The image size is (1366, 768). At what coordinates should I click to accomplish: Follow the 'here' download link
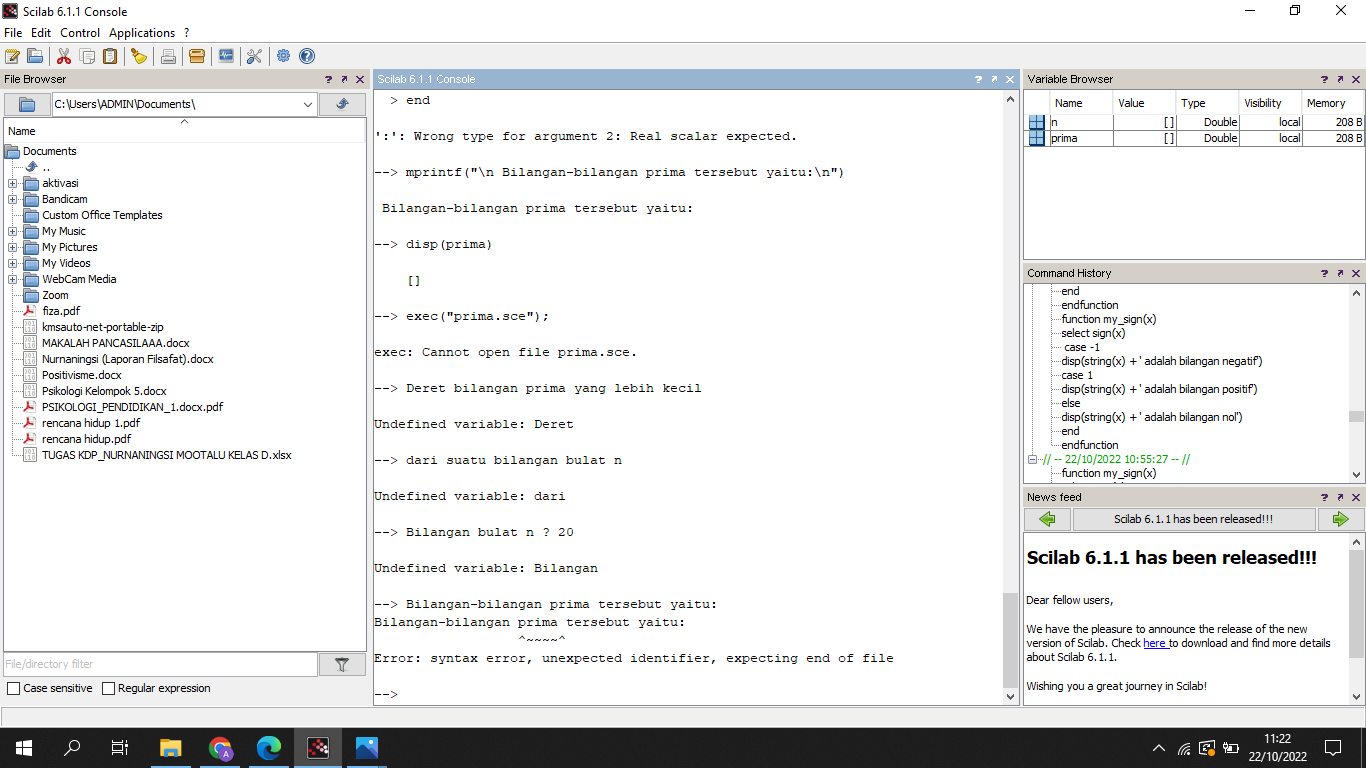pyautogui.click(x=1155, y=643)
